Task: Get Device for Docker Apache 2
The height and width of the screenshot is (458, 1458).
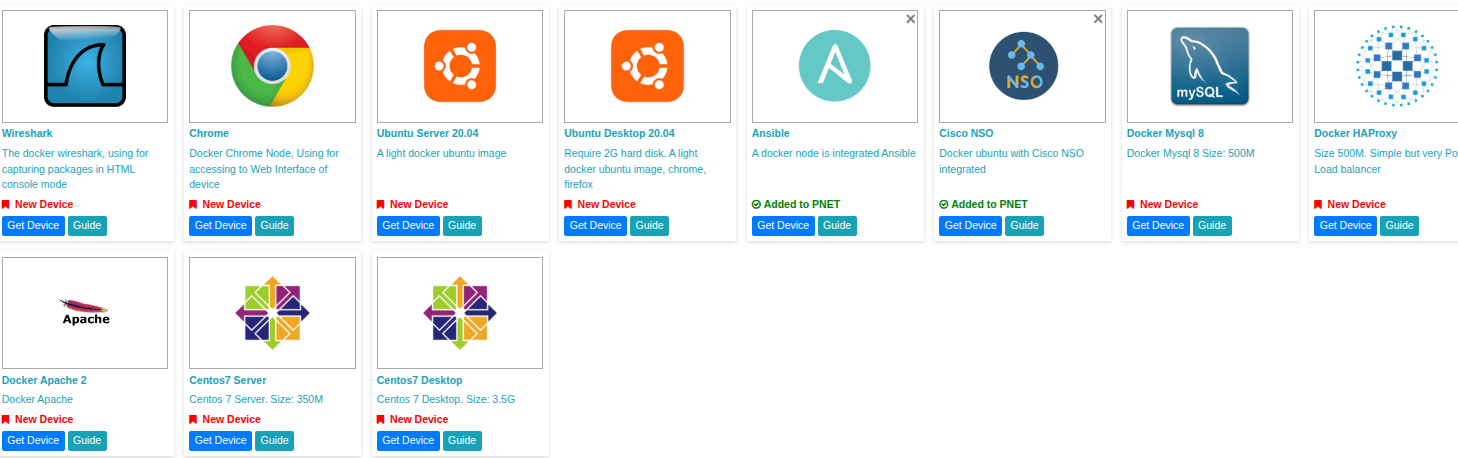Action: pyautogui.click(x=33, y=440)
